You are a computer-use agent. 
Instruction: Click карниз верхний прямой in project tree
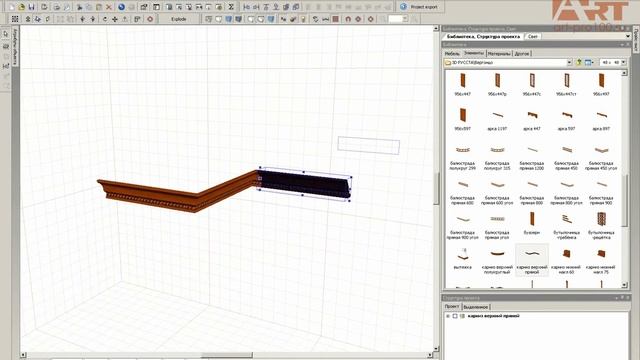pos(493,316)
